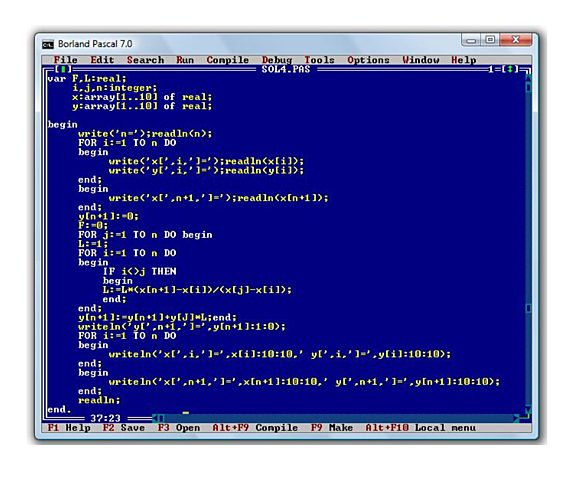Open the Run menu

click(x=185, y=60)
